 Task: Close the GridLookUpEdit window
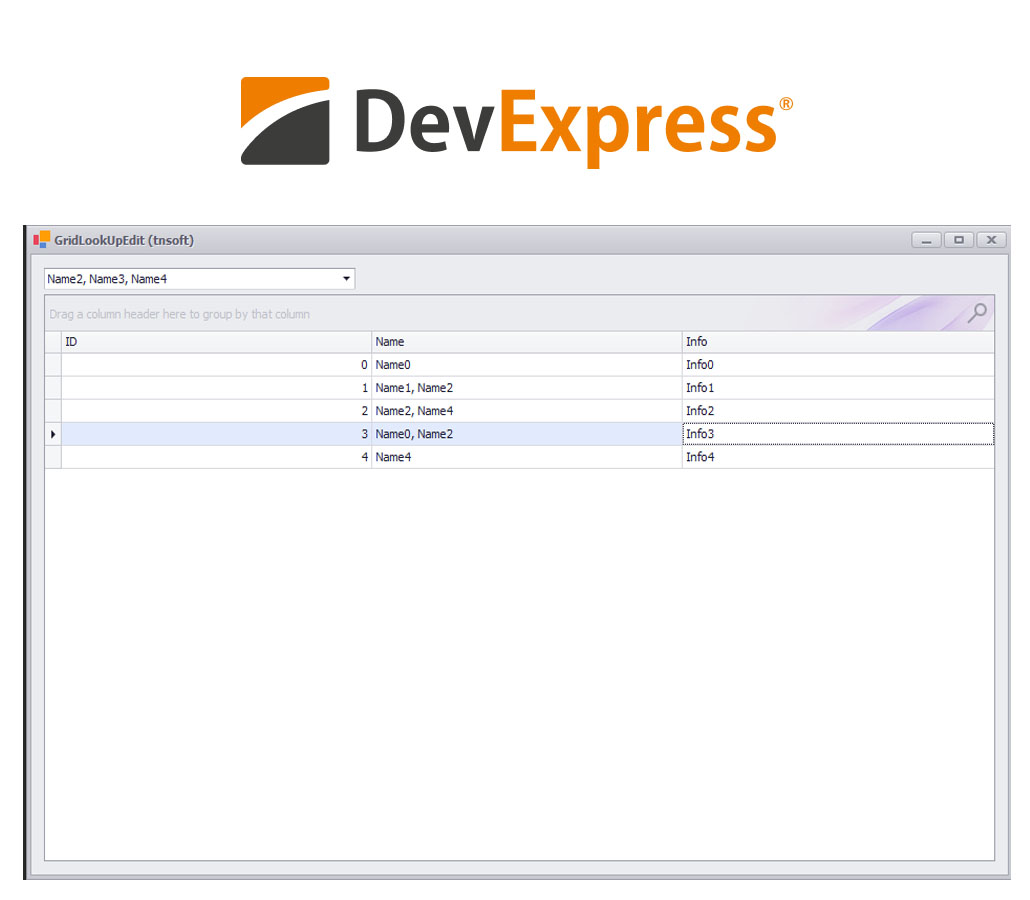(x=992, y=240)
